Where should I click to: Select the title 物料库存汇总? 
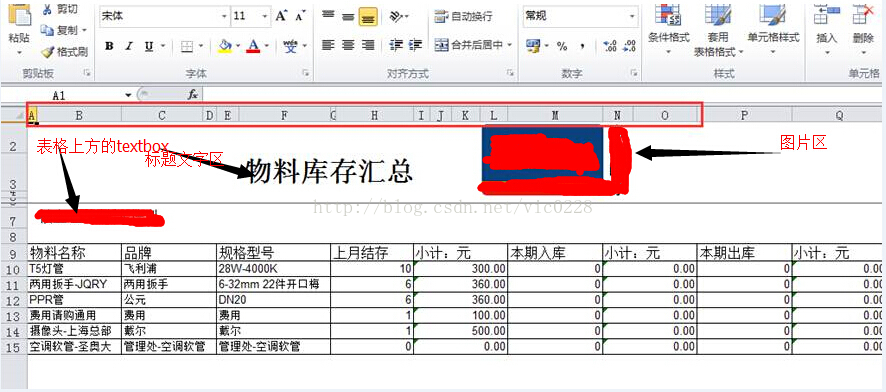click(x=331, y=171)
